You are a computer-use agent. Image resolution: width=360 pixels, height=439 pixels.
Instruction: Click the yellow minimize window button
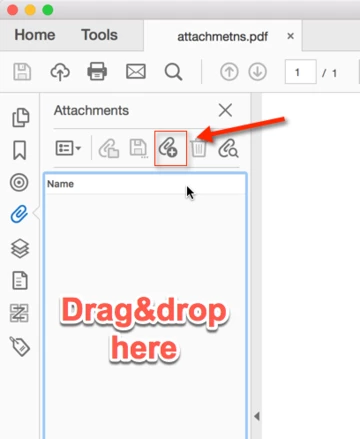tap(30, 10)
